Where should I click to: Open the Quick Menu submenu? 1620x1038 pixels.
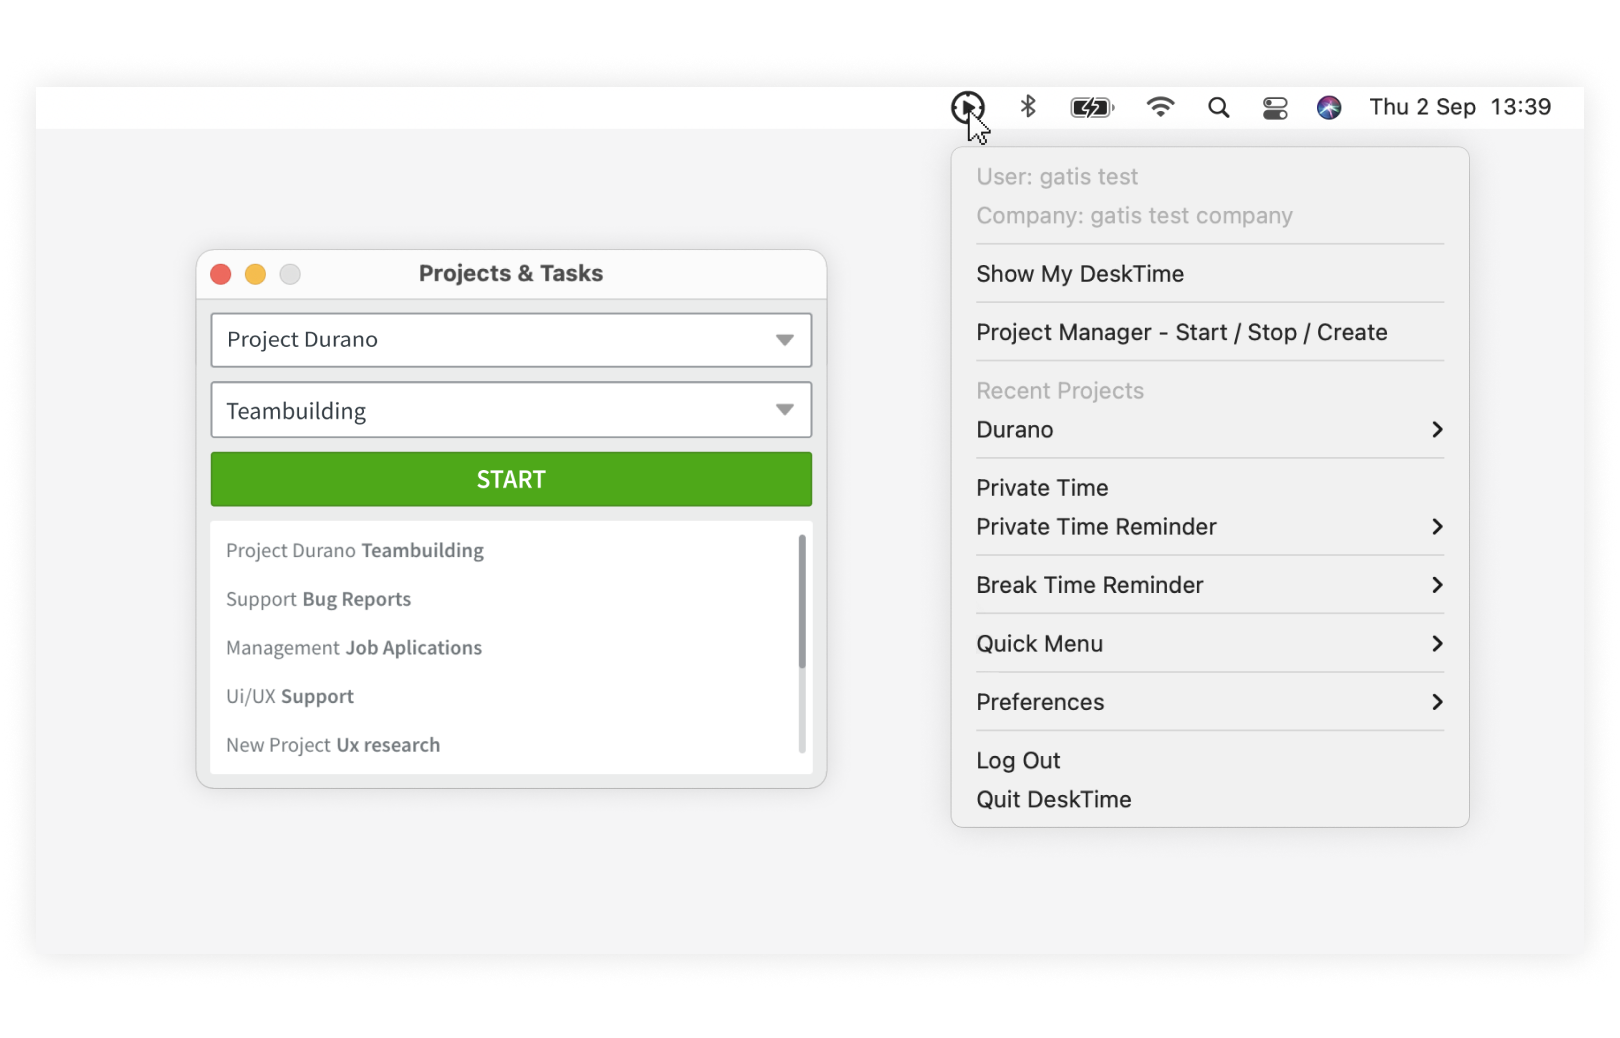1438,643
